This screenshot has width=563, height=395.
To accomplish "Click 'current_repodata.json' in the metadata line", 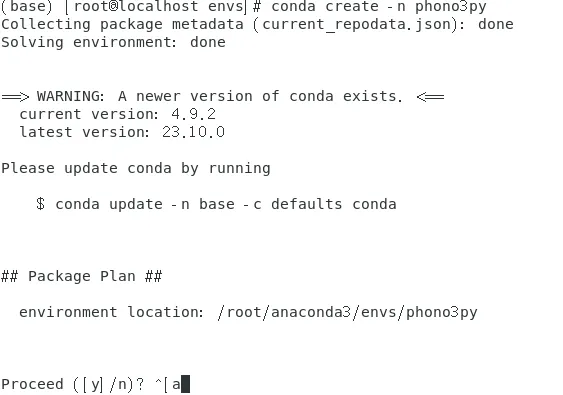I will (356, 25).
